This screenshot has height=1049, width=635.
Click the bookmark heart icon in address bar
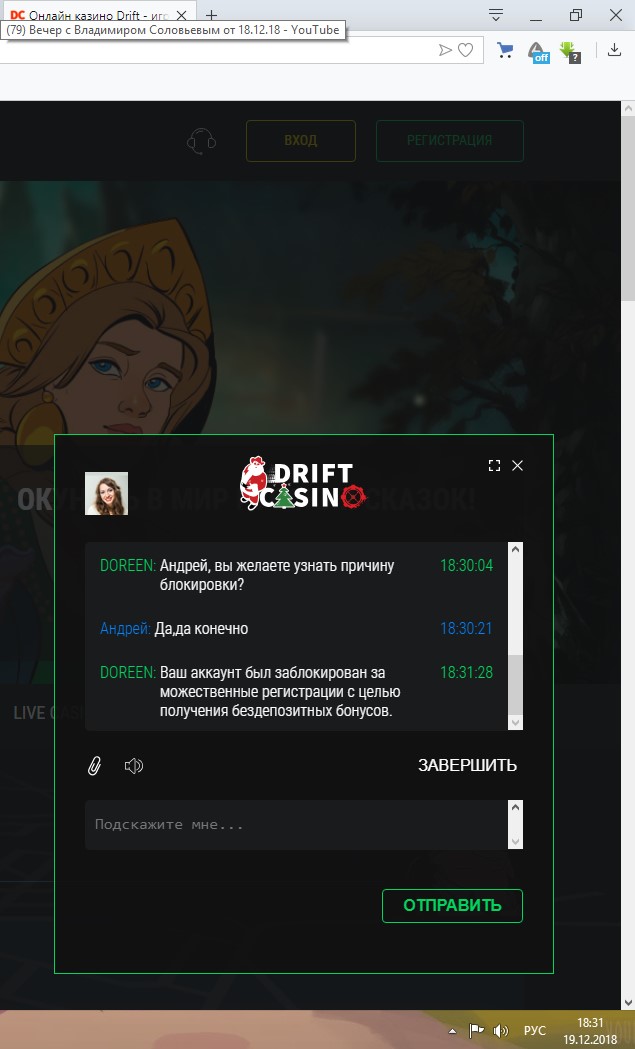point(466,50)
